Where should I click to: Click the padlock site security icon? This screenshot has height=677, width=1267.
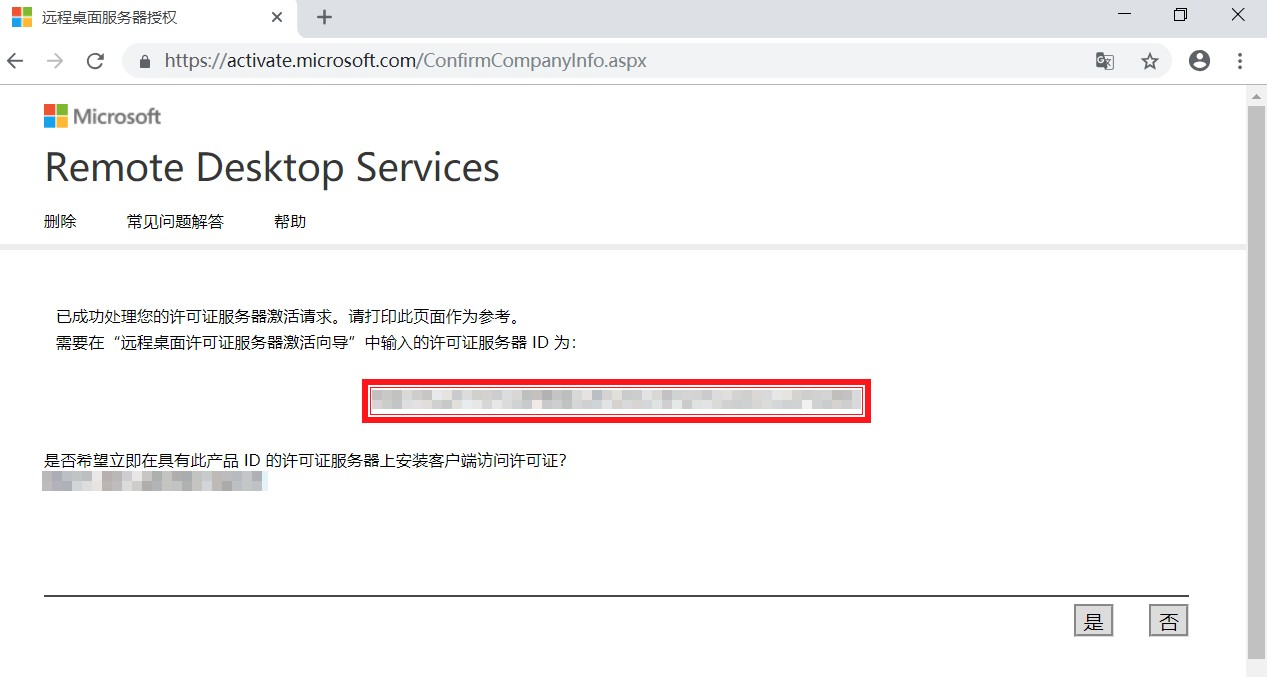pyautogui.click(x=145, y=61)
